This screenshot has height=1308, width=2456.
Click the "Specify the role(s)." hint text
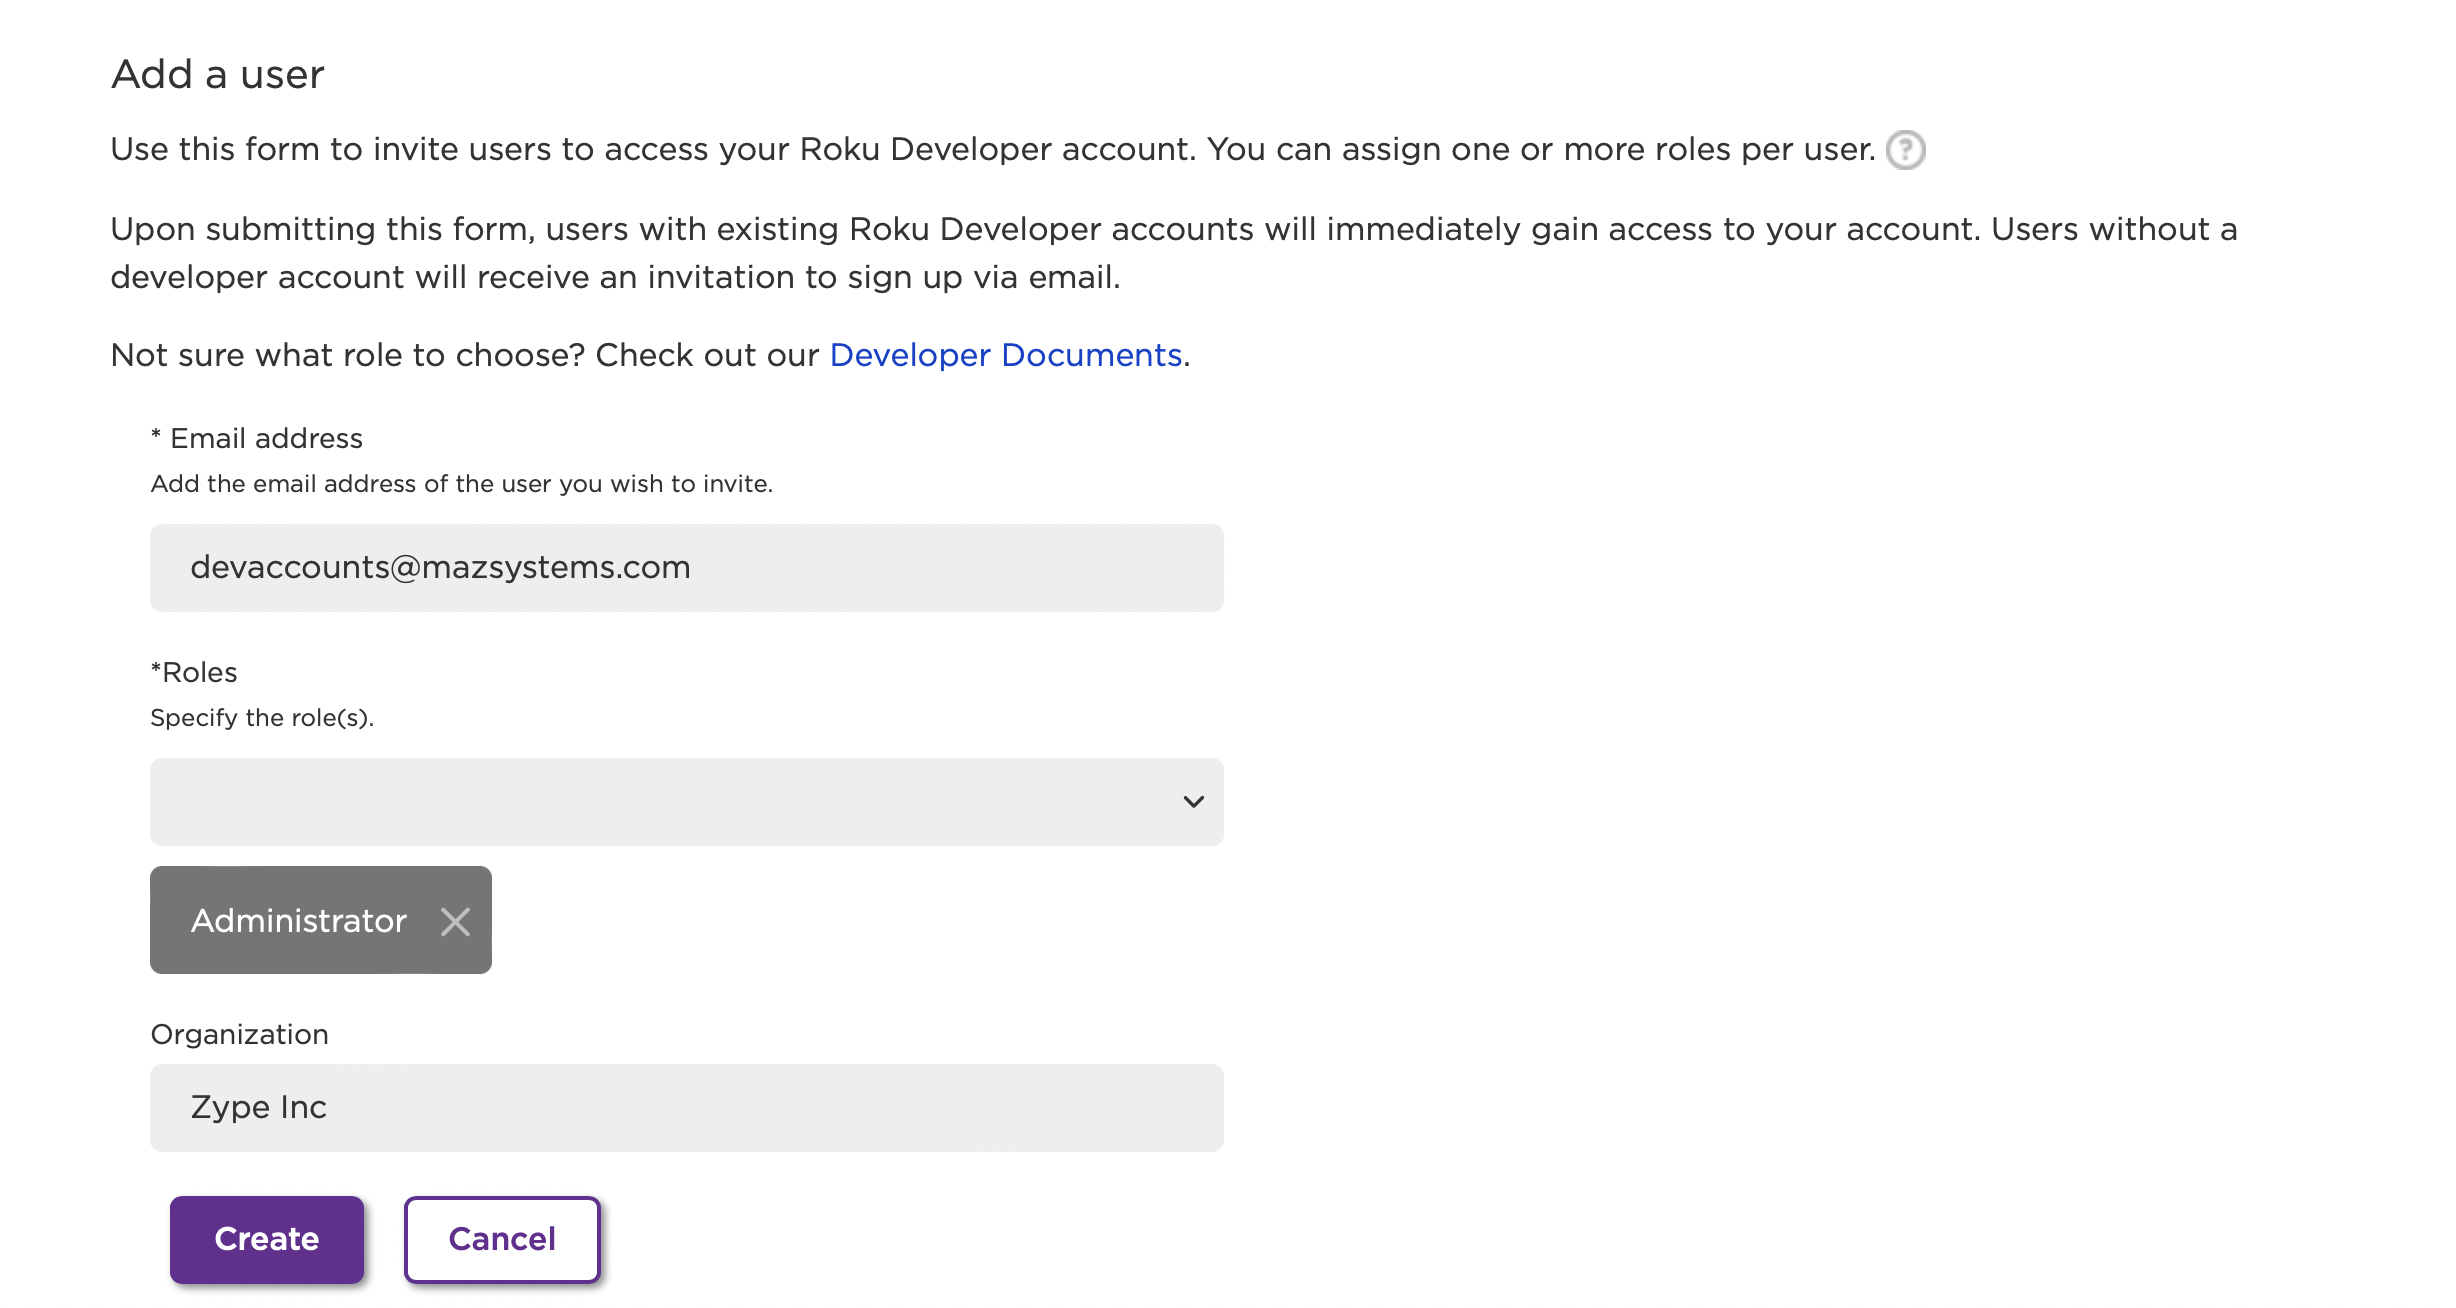pos(262,717)
